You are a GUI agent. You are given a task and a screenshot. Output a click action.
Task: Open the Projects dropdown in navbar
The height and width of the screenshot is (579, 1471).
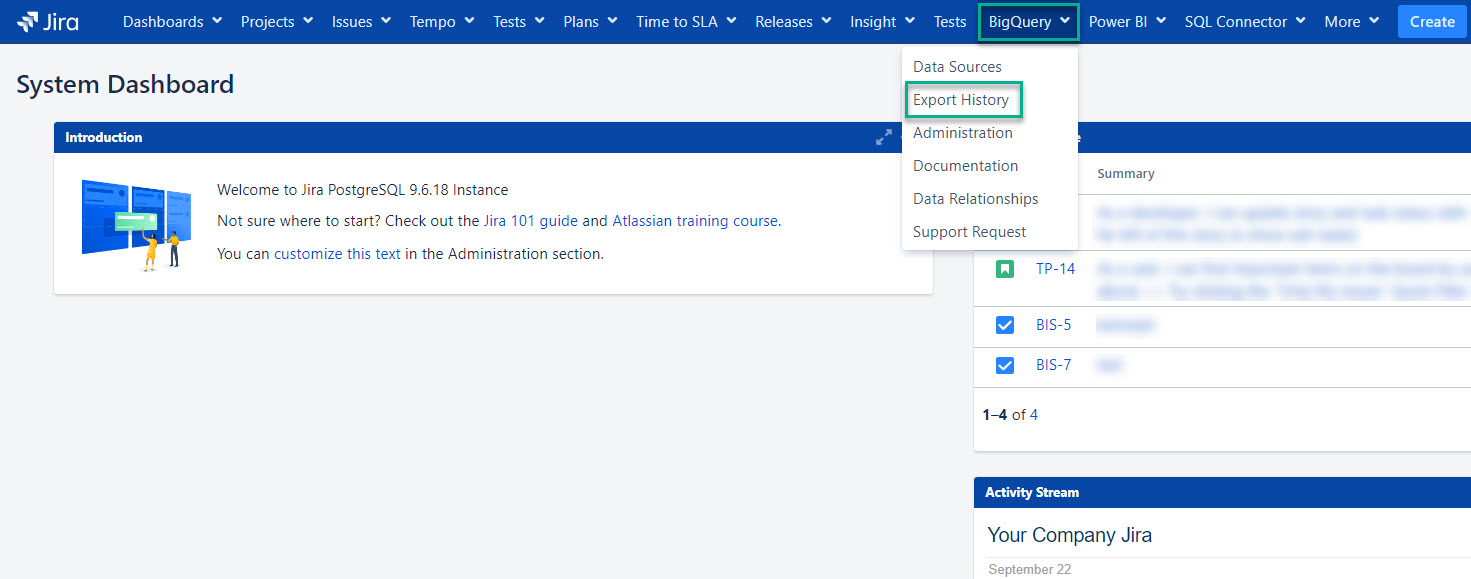[x=276, y=22]
